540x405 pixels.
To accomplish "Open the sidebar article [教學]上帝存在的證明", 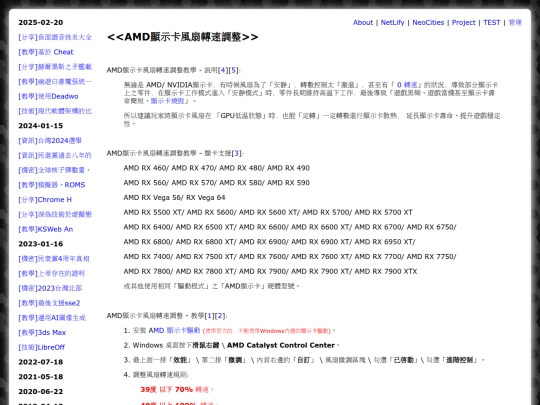I will (51, 273).
